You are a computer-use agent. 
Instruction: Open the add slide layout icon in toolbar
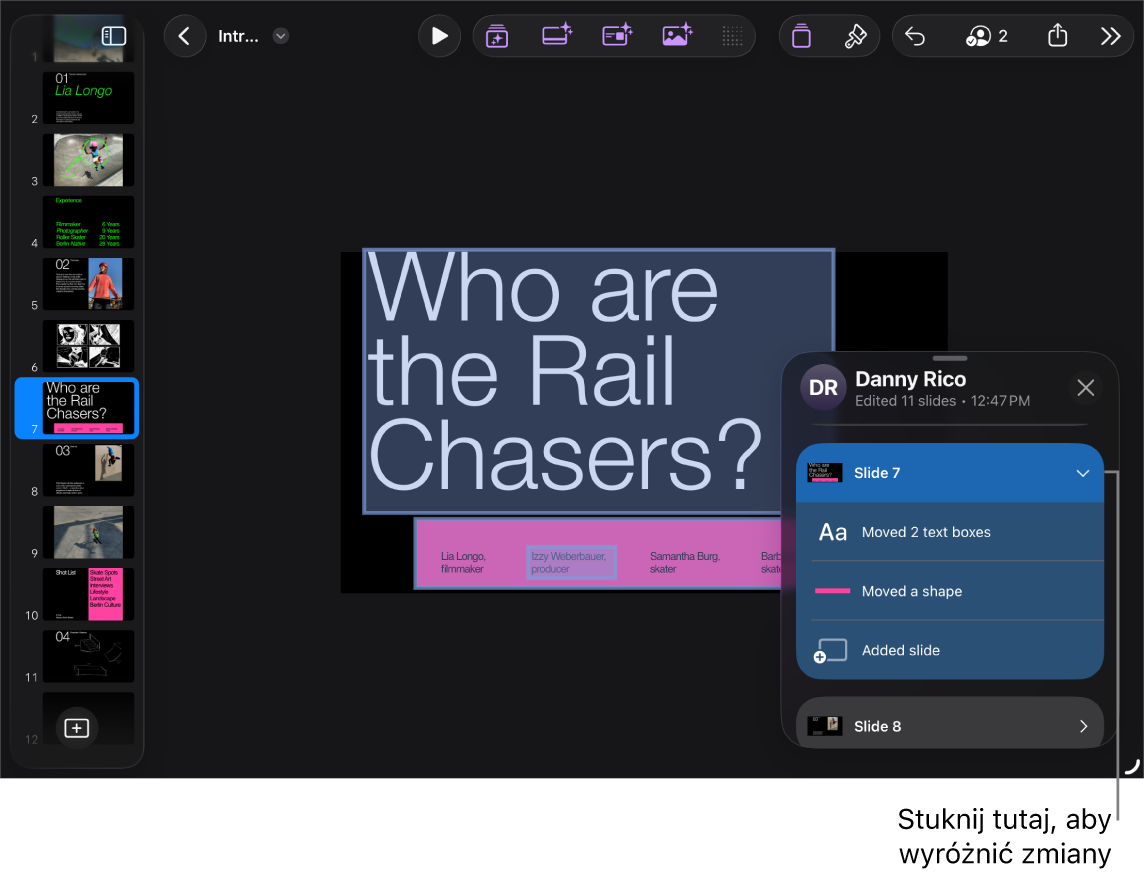point(497,36)
